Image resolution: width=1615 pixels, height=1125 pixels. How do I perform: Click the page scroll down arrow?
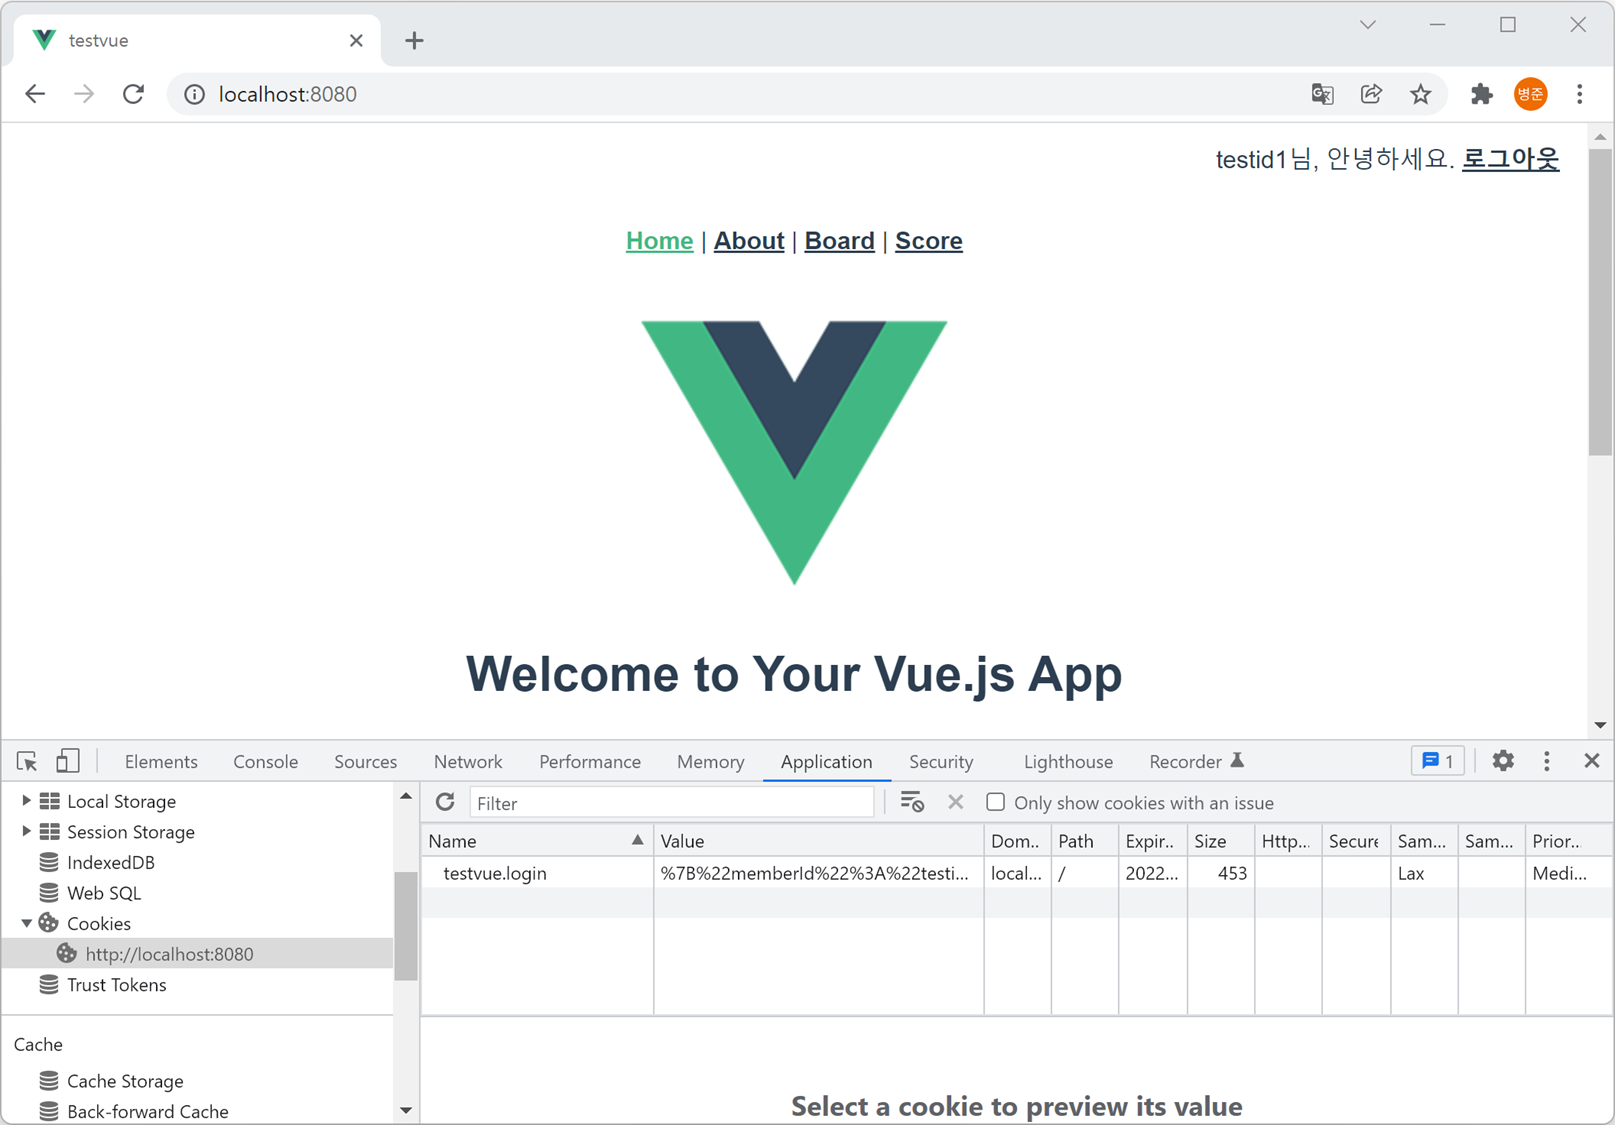(x=1600, y=725)
